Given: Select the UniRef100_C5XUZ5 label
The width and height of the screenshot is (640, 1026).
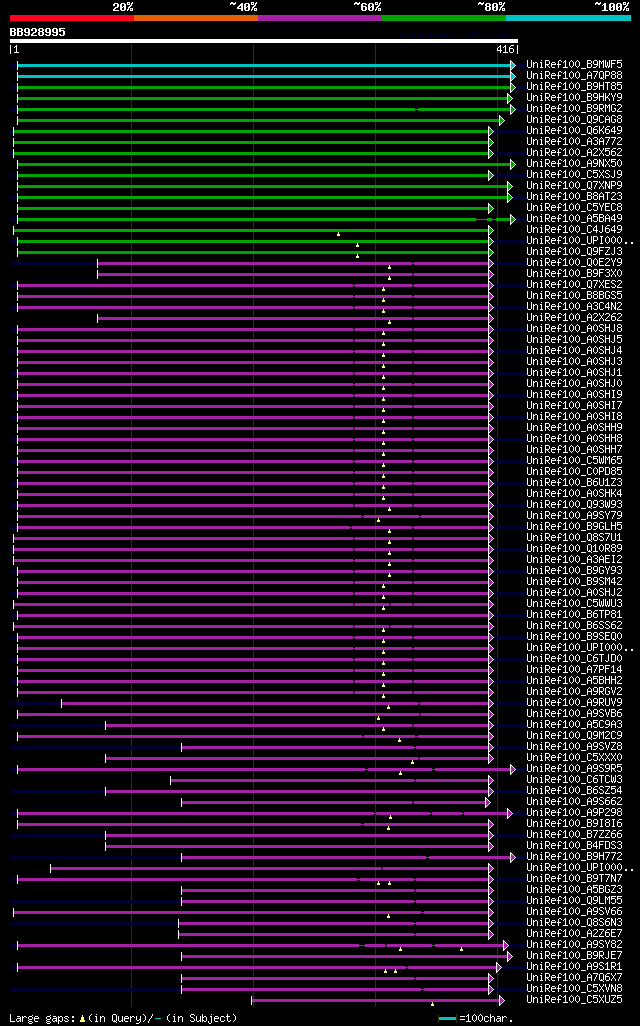Looking at the screenshot, I should pyautogui.click(x=575, y=999).
